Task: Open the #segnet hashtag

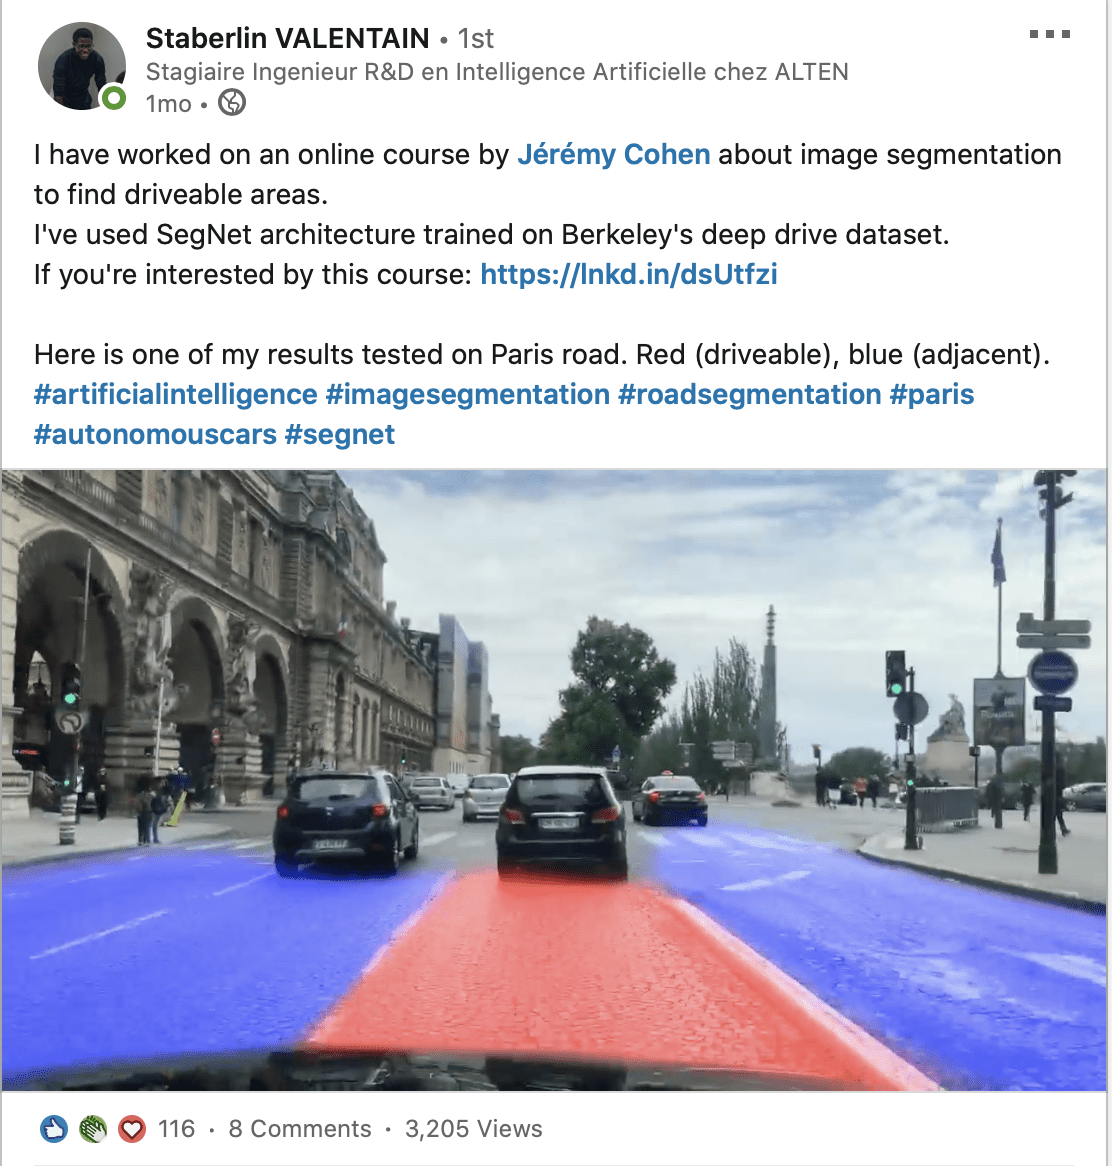Action: point(339,434)
